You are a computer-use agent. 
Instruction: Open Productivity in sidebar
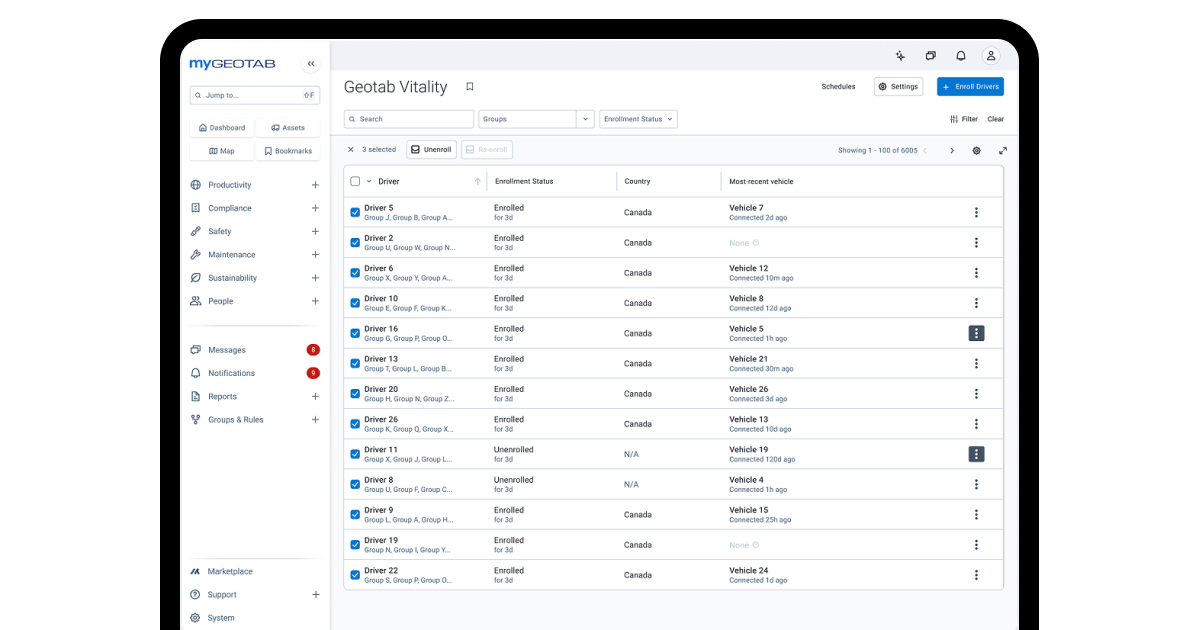(x=229, y=185)
